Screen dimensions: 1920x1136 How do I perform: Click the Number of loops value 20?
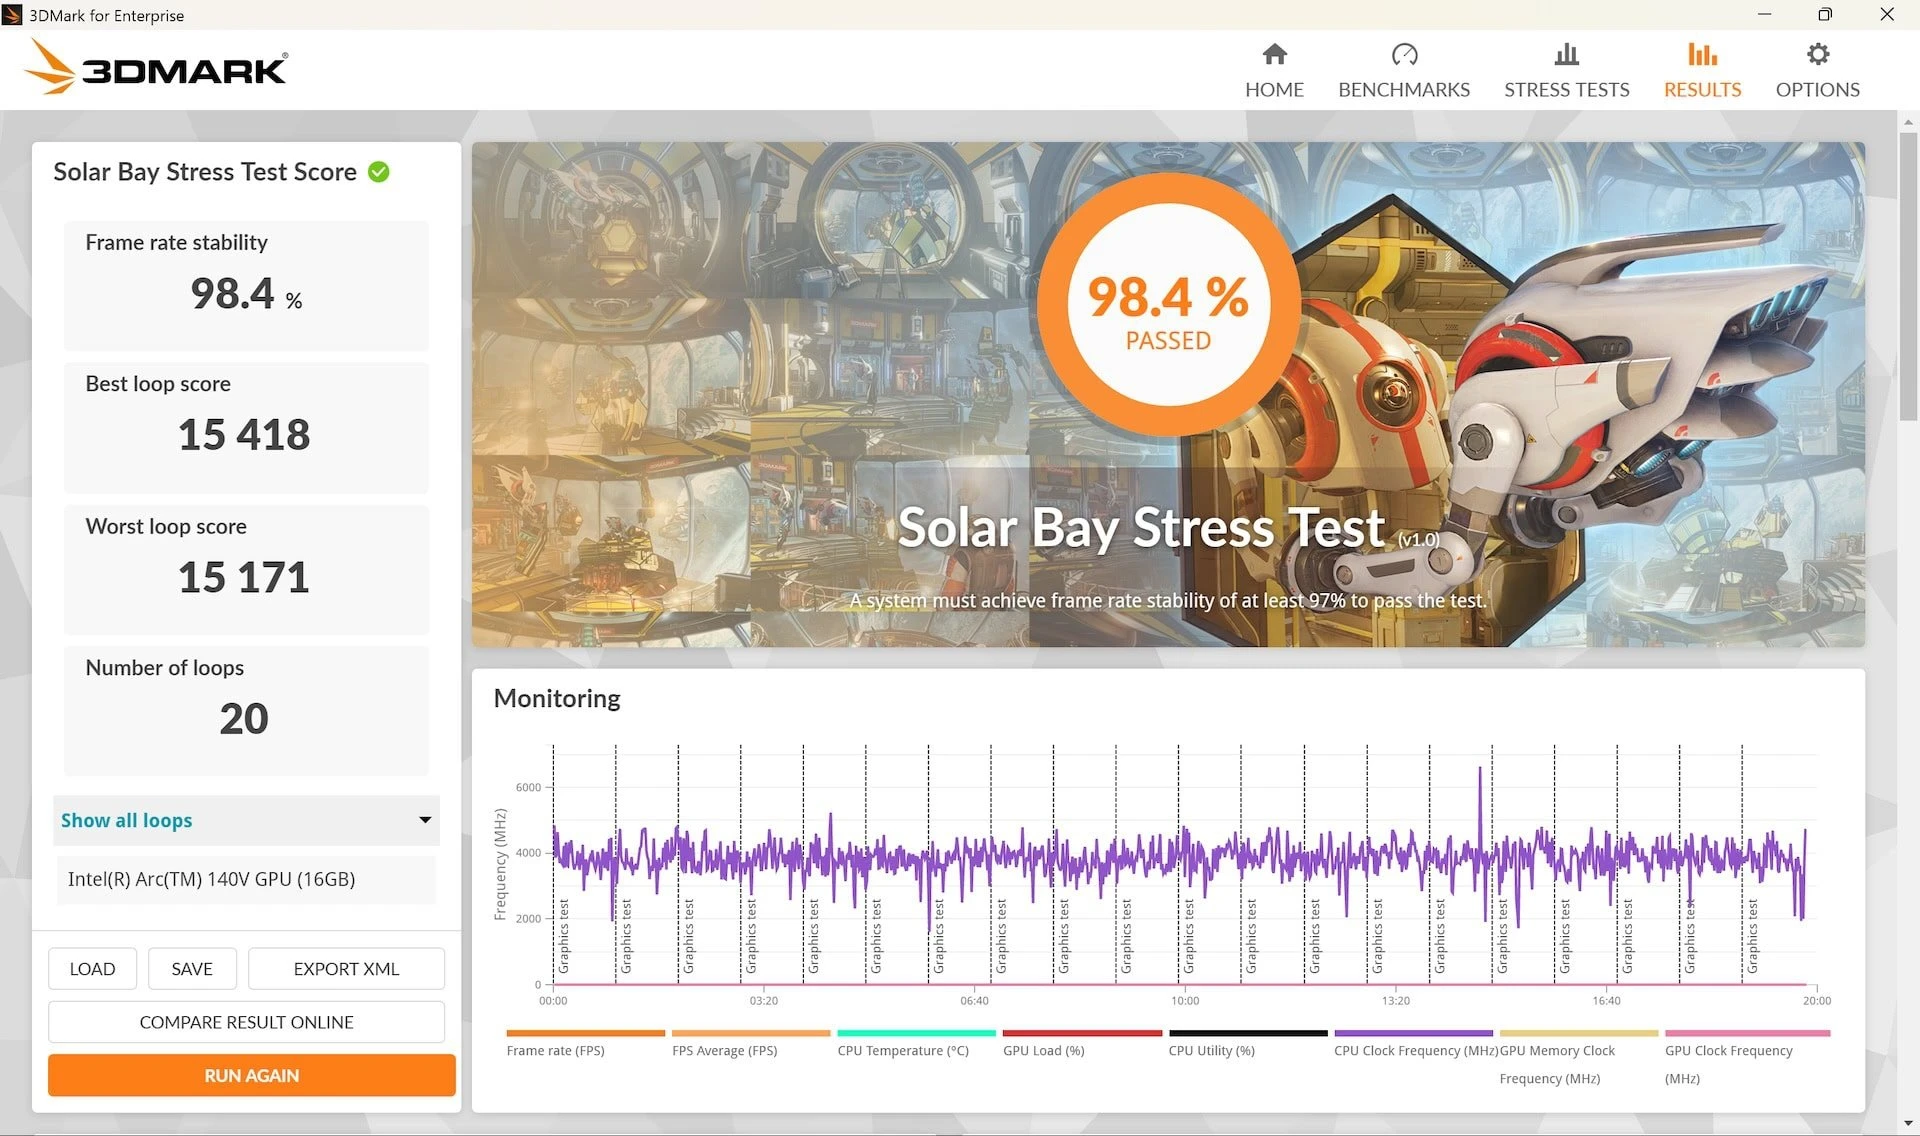click(244, 719)
